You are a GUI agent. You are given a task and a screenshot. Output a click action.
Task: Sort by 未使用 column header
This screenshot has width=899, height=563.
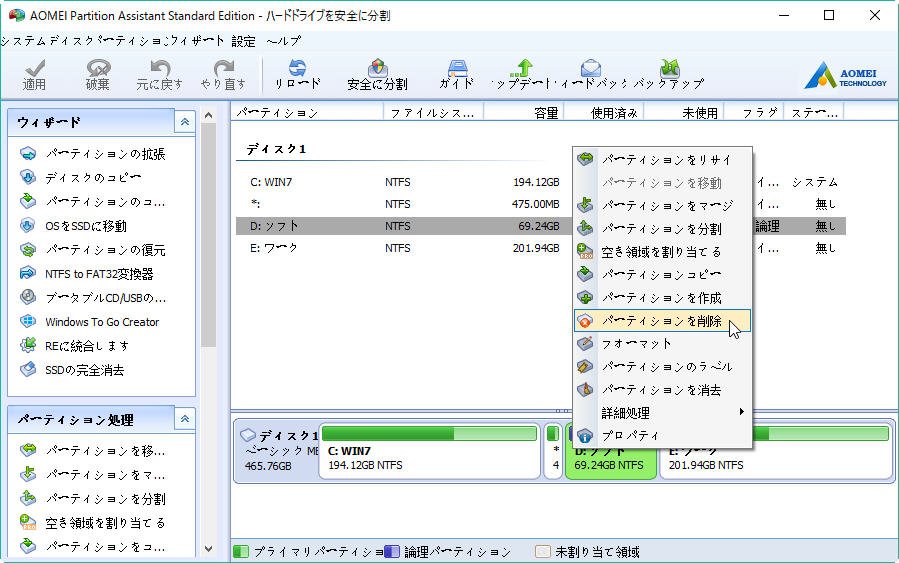coord(685,113)
